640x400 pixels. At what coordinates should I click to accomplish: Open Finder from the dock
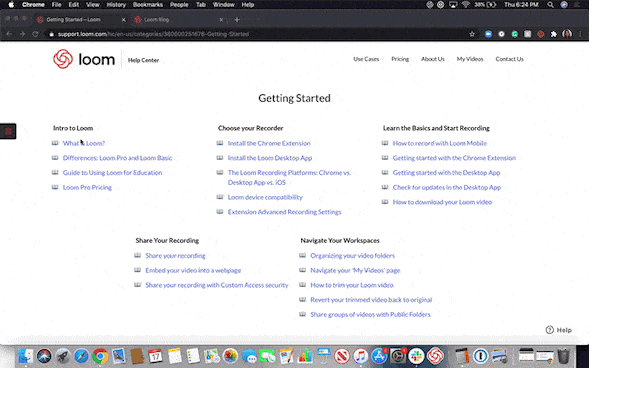(25, 356)
